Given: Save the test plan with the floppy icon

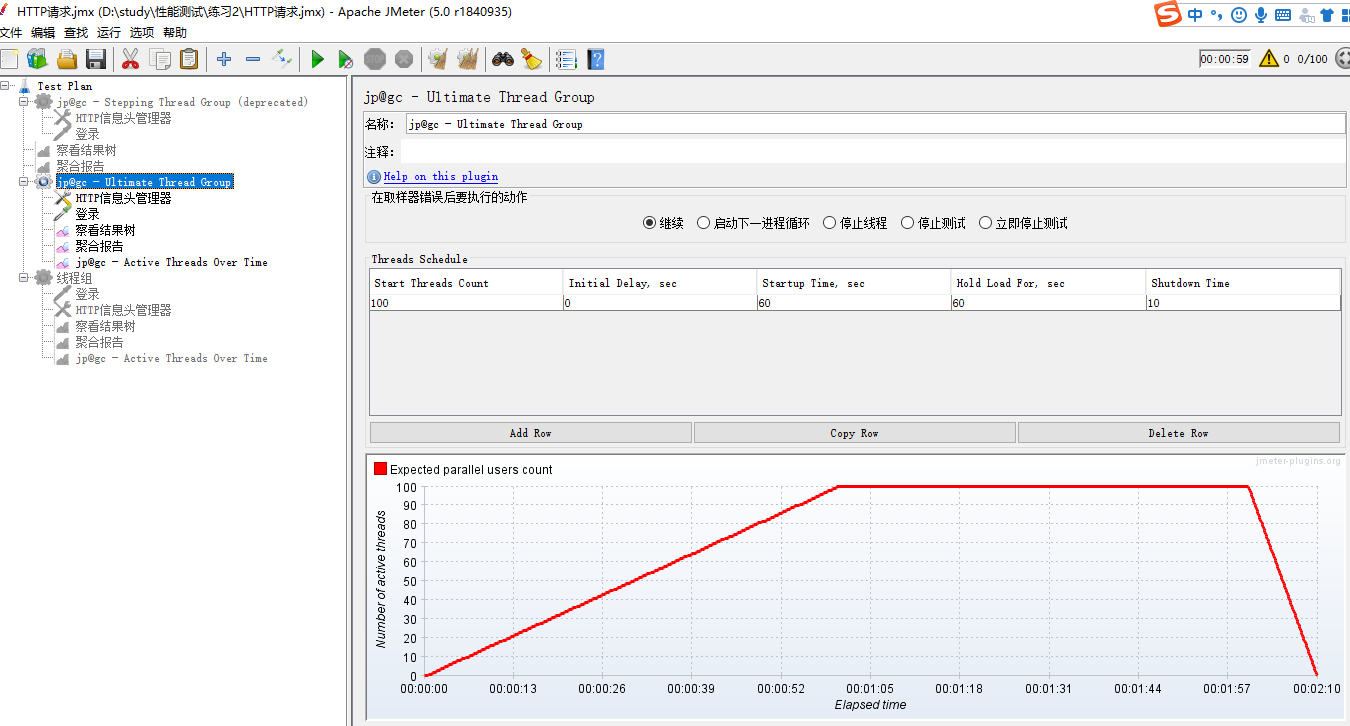Looking at the screenshot, I should point(96,59).
